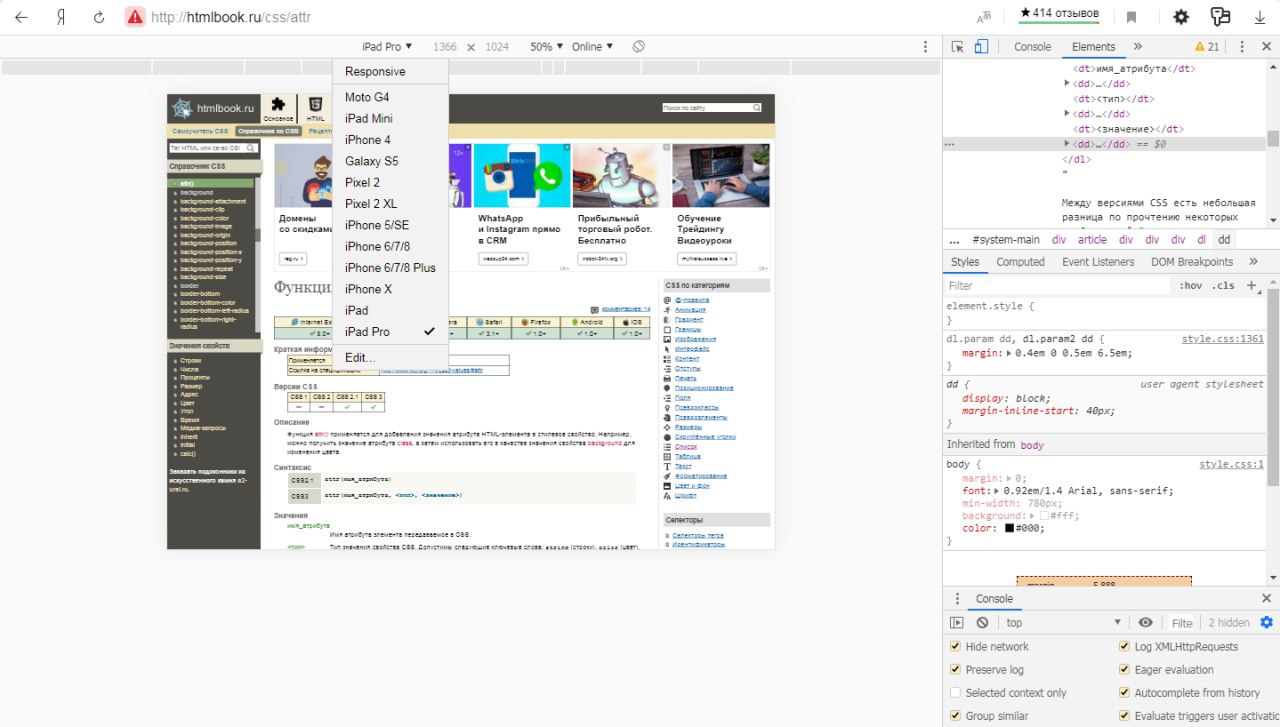Open the browser tabs/collections icon
Screen dimensions: 1280x727
point(1220,17)
